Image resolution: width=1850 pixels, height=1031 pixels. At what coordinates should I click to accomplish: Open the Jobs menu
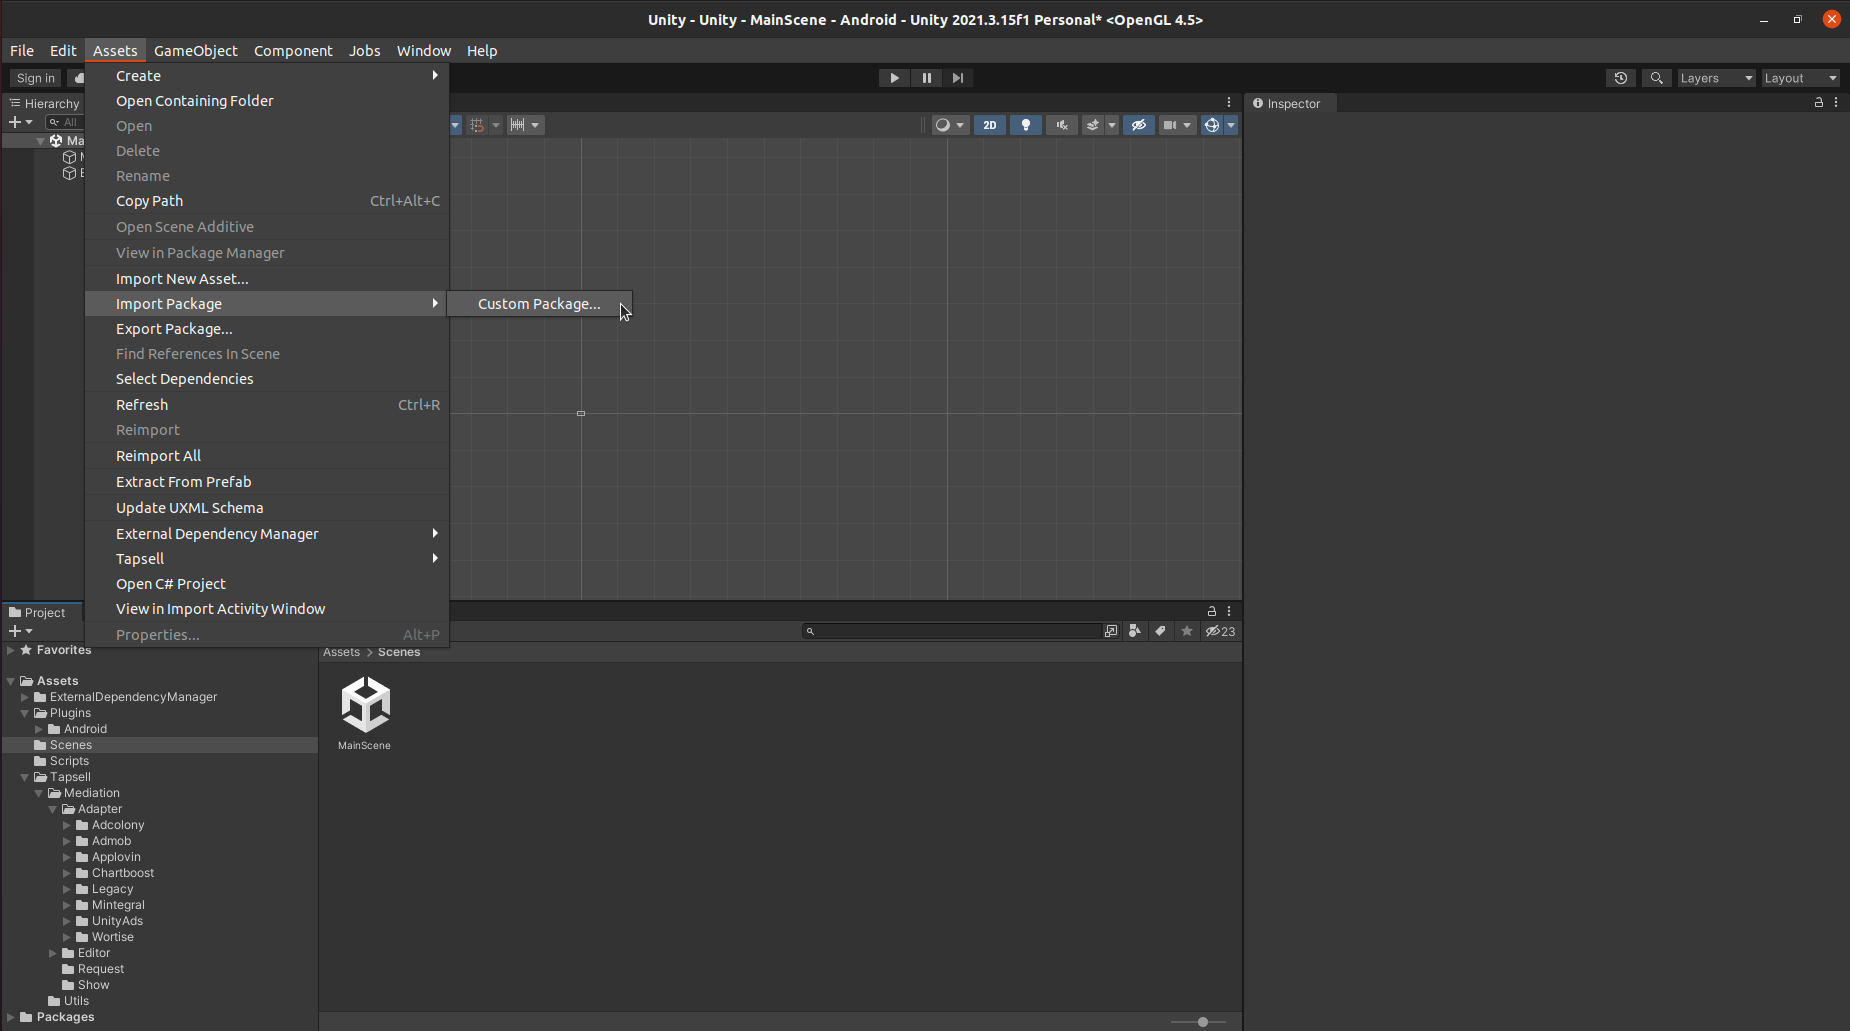pos(364,50)
